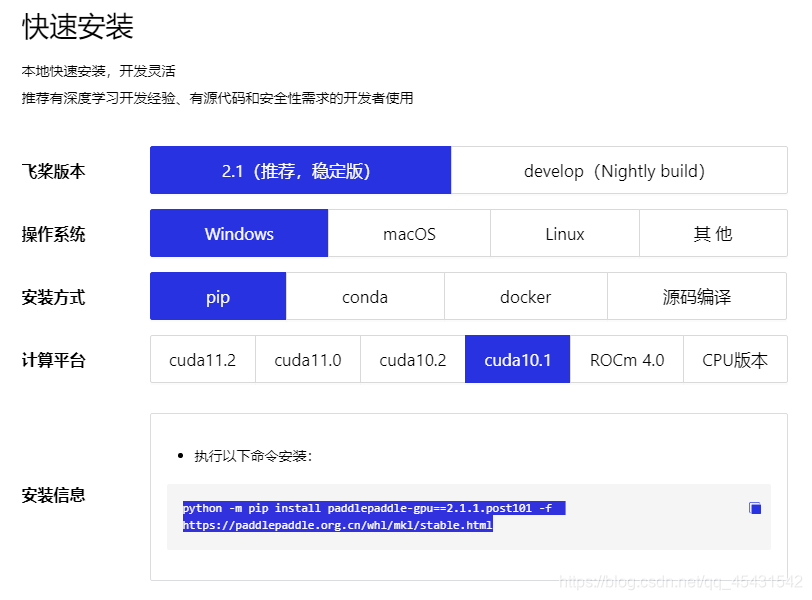Click the 飞桨版本 row label
This screenshot has width=812, height=600.
[53, 171]
